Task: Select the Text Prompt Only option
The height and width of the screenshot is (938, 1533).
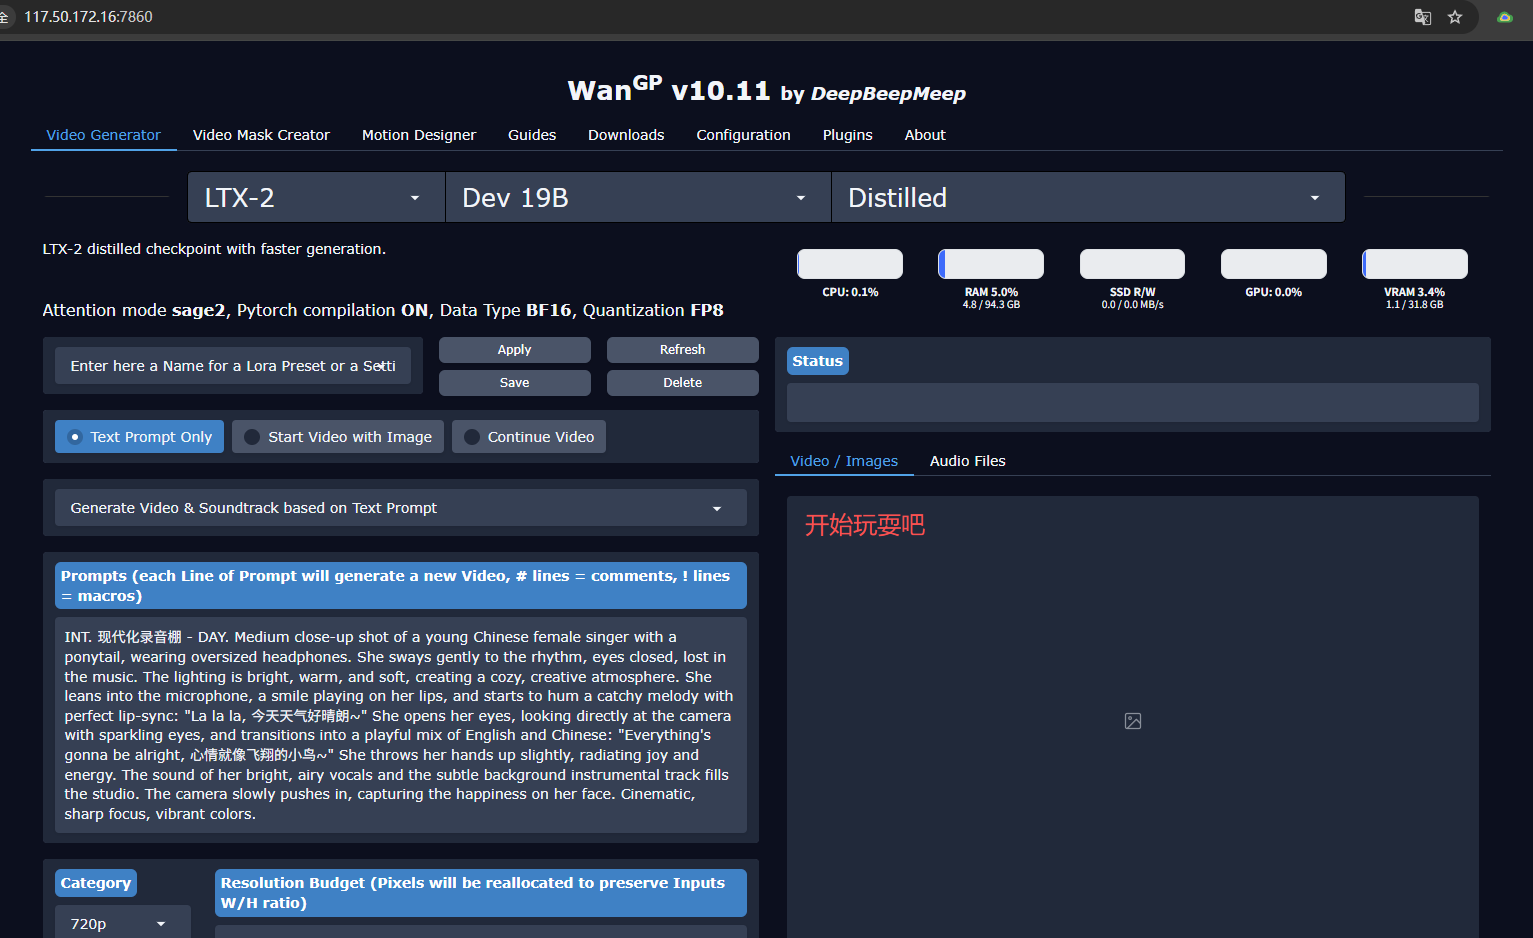Action: pyautogui.click(x=140, y=437)
